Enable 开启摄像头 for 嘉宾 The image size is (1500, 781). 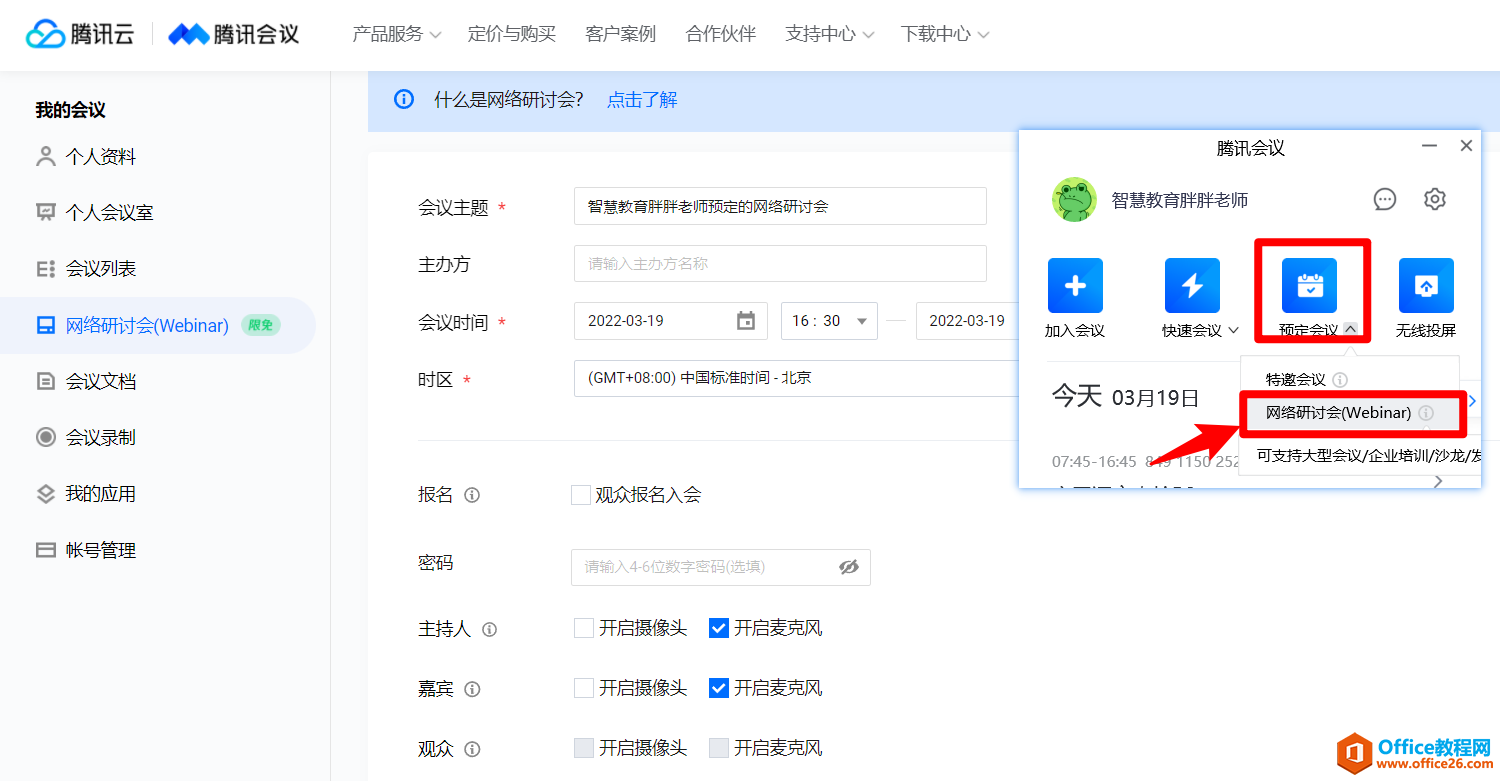point(584,688)
